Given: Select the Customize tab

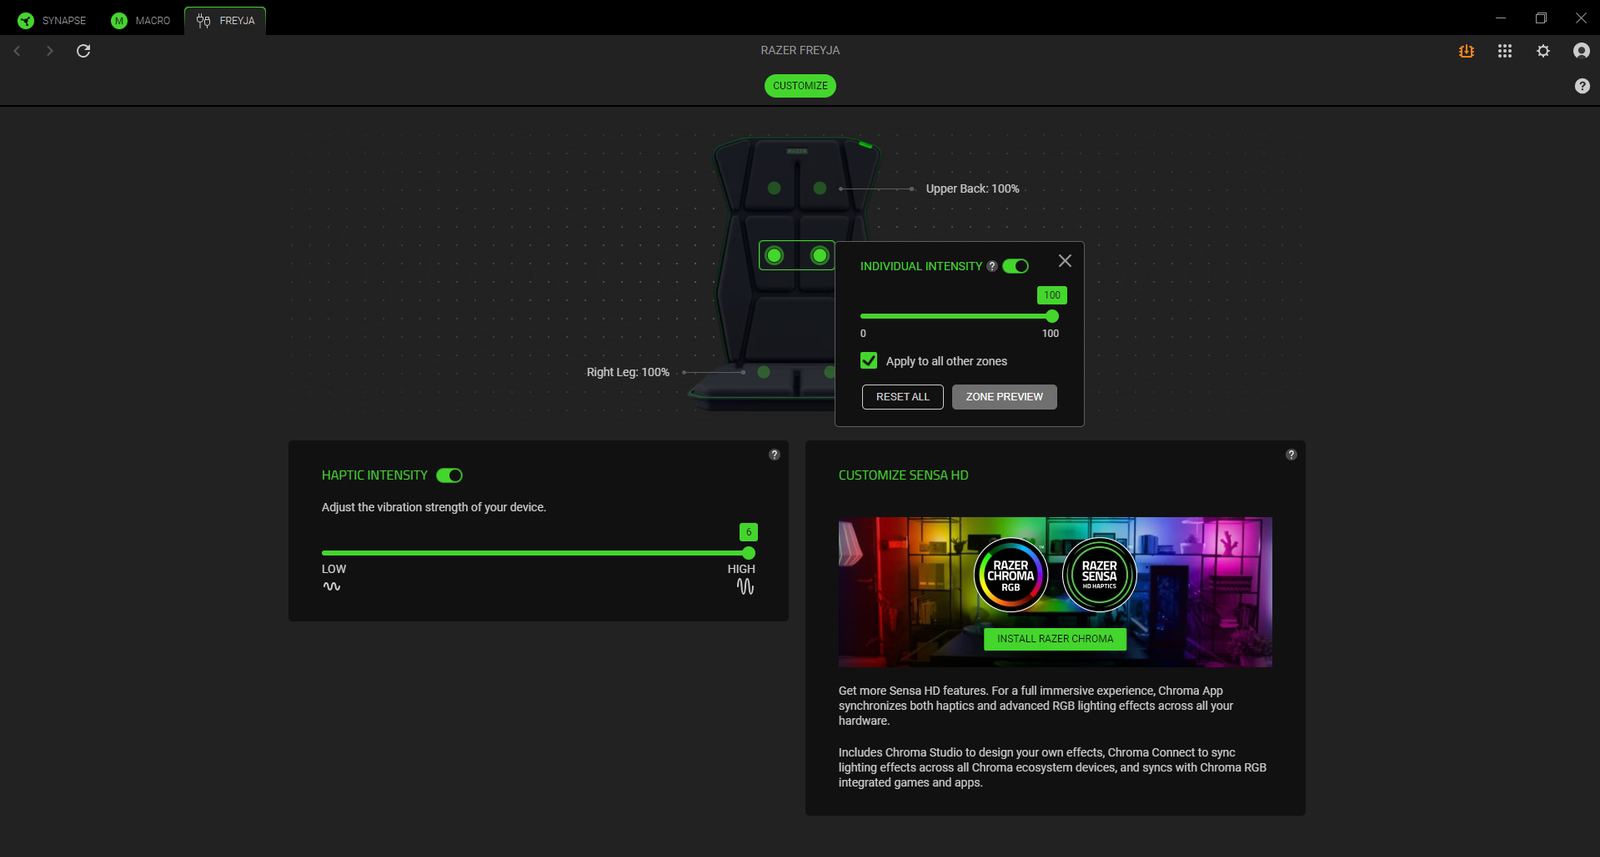Looking at the screenshot, I should 800,86.
